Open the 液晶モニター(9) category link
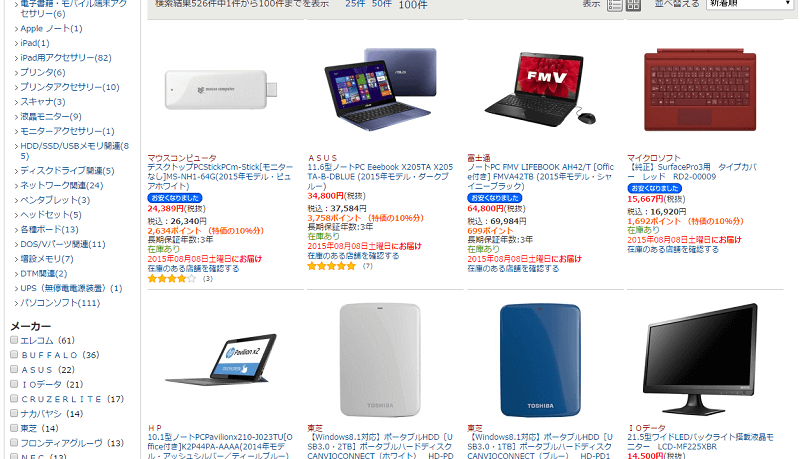 51,116
